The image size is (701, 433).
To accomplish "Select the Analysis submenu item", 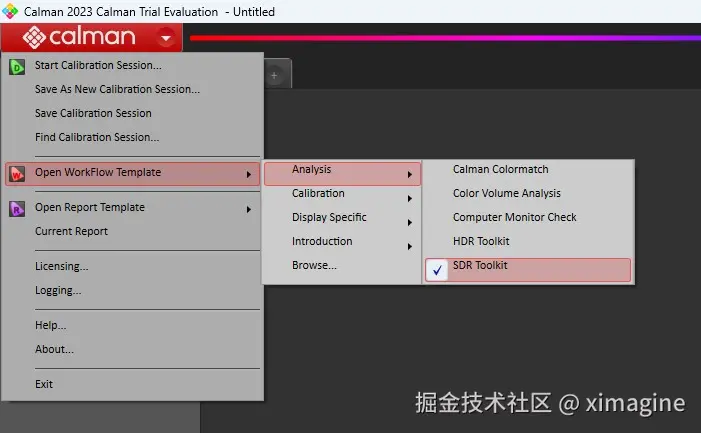I will pos(342,174).
